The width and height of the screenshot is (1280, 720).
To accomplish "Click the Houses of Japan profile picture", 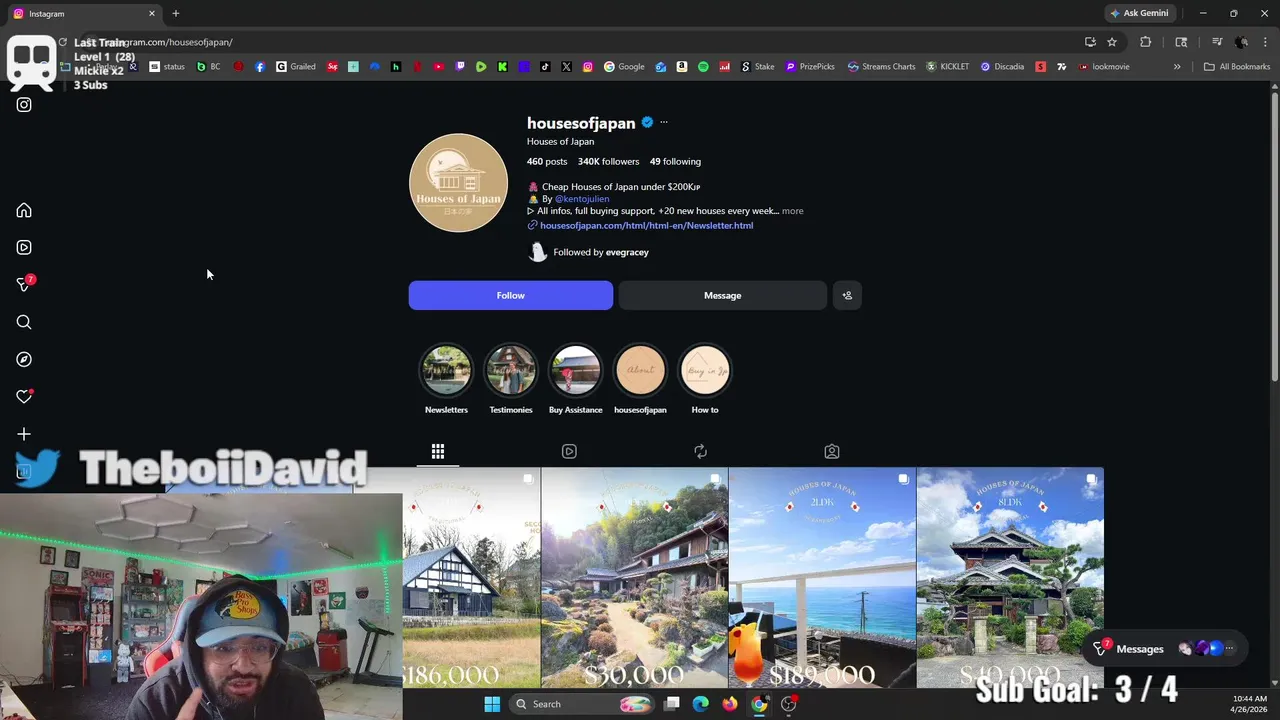I will (458, 183).
